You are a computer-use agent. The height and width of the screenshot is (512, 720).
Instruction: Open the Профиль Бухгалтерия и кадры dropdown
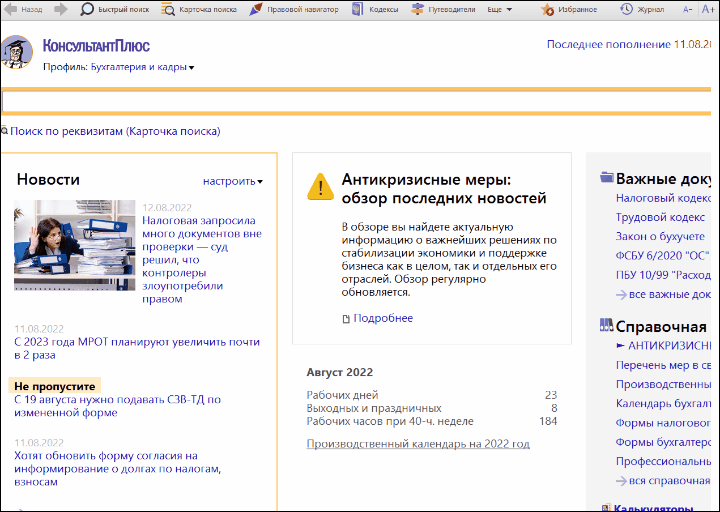pyautogui.click(x=142, y=67)
